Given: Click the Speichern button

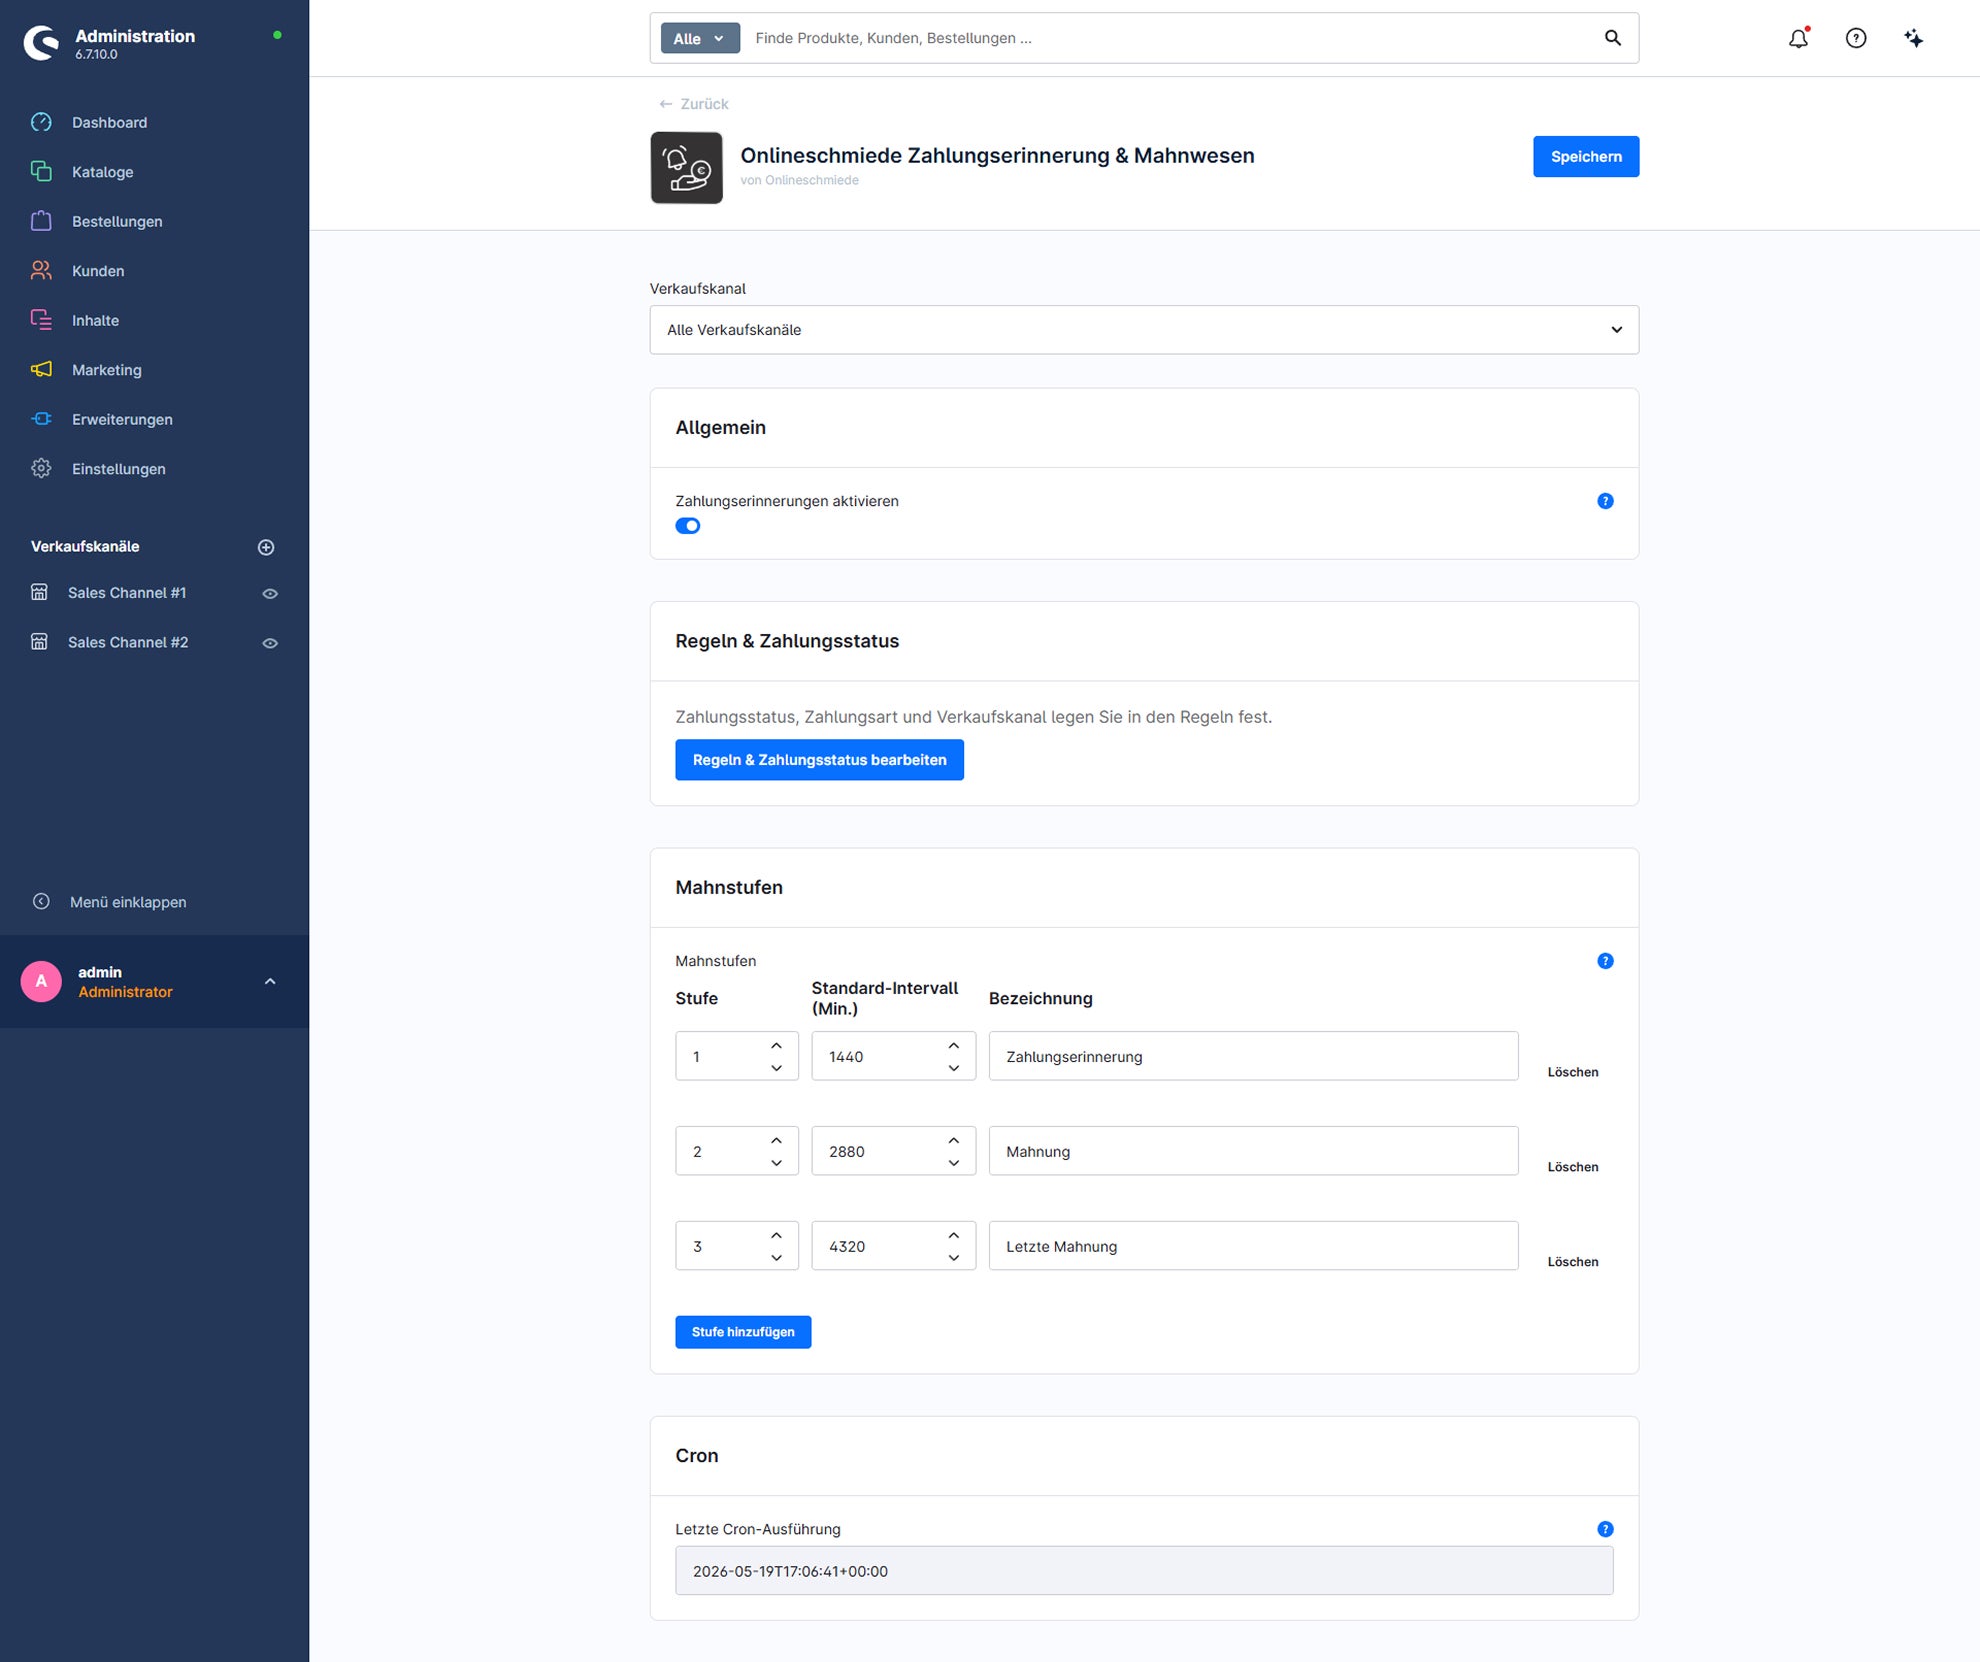Looking at the screenshot, I should pyautogui.click(x=1586, y=157).
